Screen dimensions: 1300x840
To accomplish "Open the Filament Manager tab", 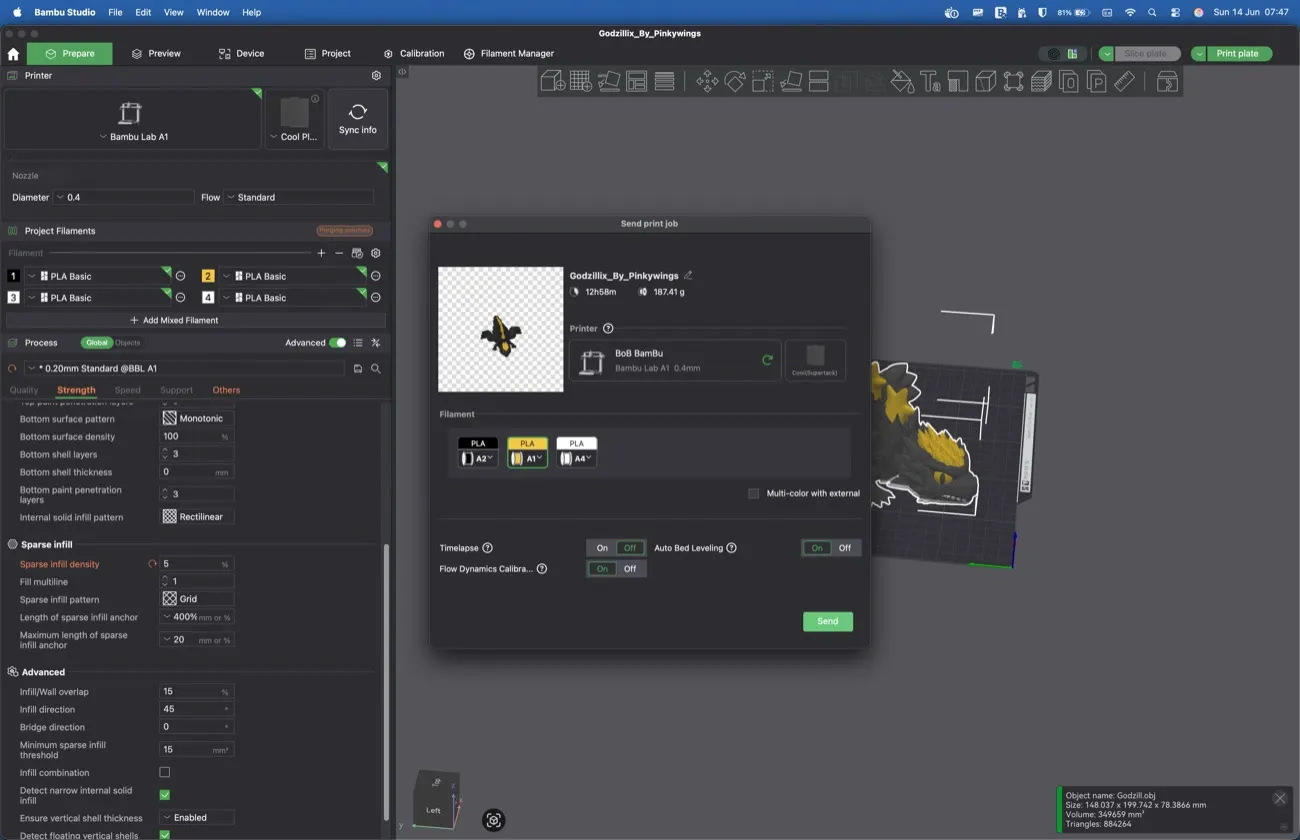I will (508, 54).
